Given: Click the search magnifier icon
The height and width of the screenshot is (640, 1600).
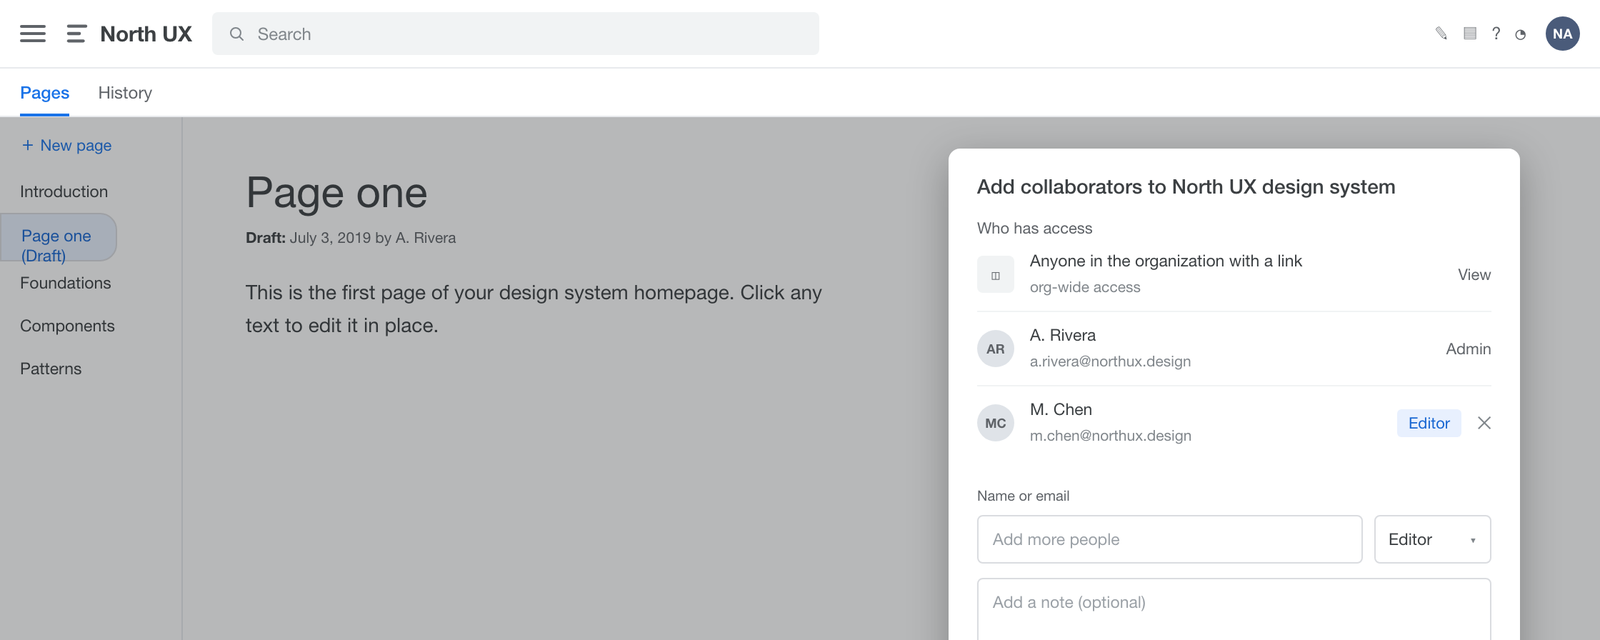Looking at the screenshot, I should [237, 34].
